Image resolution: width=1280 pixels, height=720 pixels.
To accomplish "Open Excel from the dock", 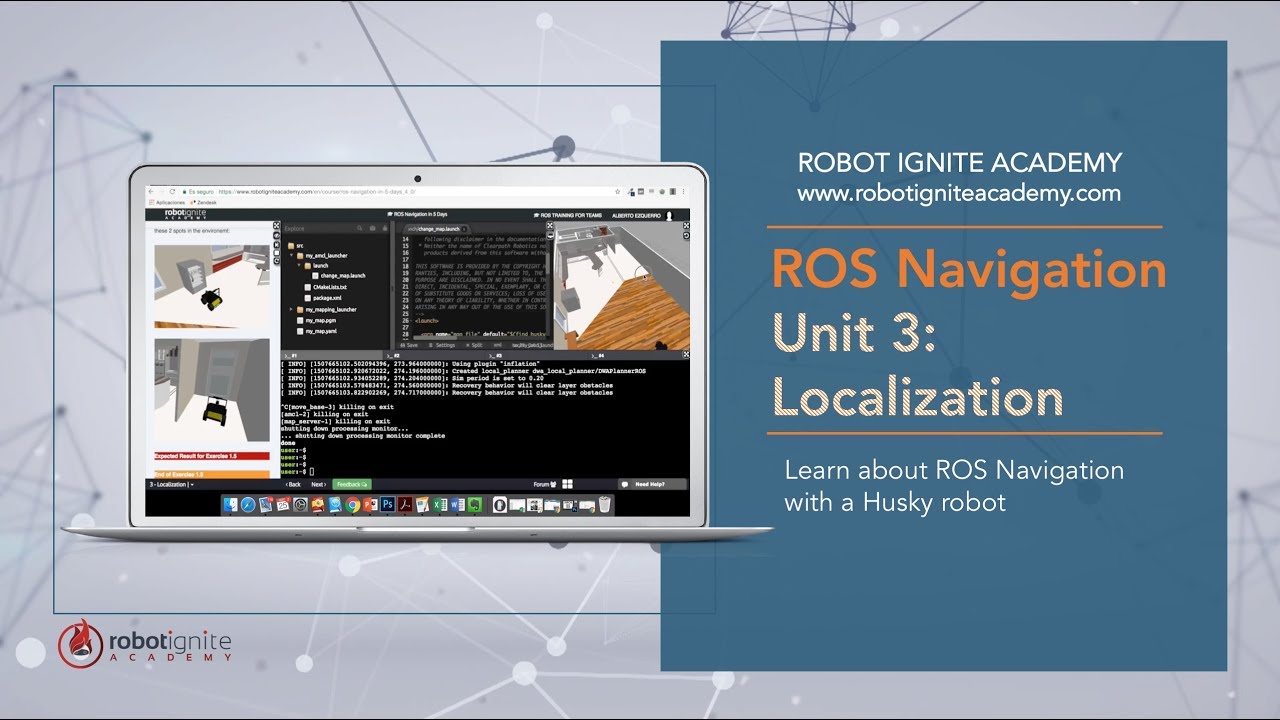I will coord(440,505).
